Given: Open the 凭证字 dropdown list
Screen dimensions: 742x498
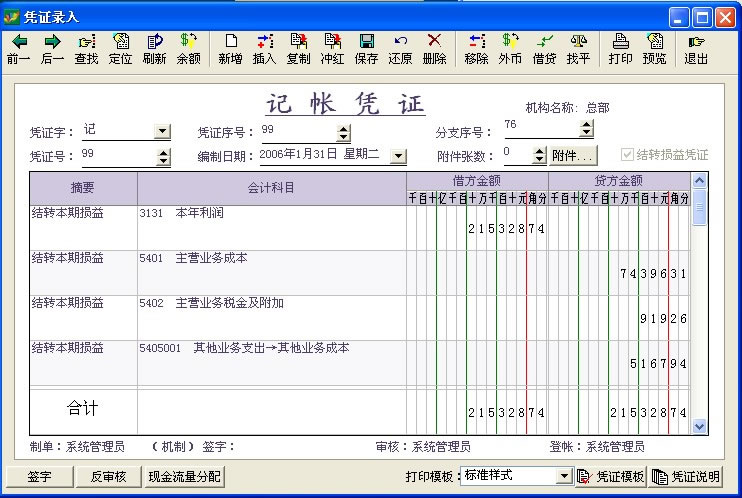Looking at the screenshot, I should click(x=162, y=131).
